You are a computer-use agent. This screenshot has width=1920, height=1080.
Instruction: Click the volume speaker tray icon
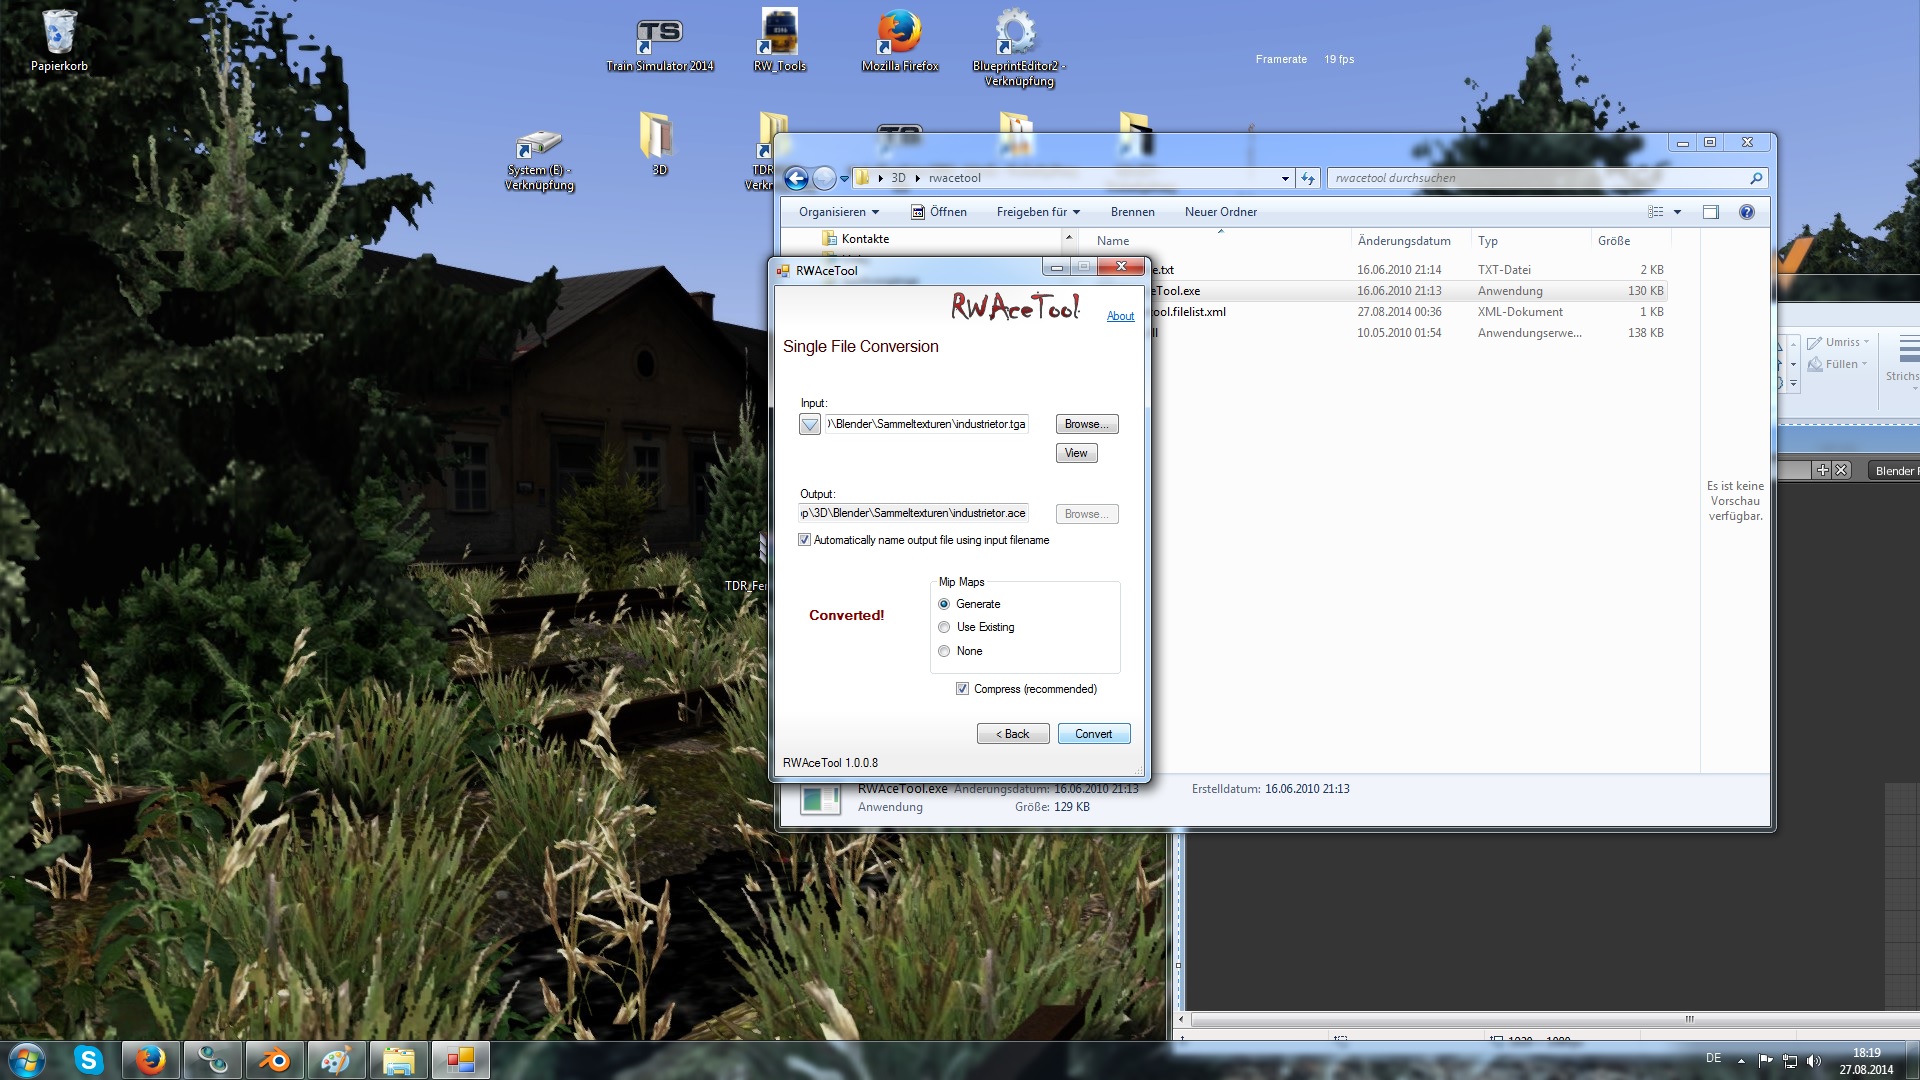(x=1814, y=1061)
